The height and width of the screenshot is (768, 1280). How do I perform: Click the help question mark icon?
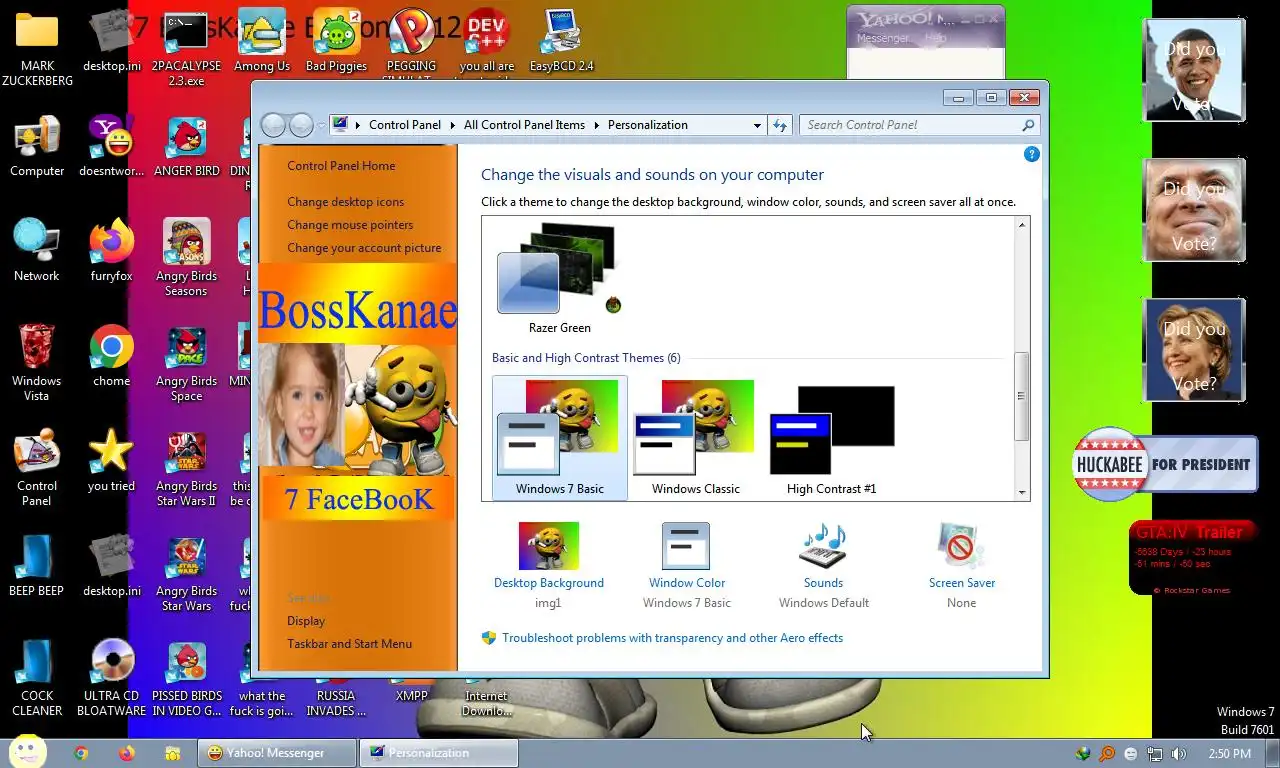[1032, 154]
